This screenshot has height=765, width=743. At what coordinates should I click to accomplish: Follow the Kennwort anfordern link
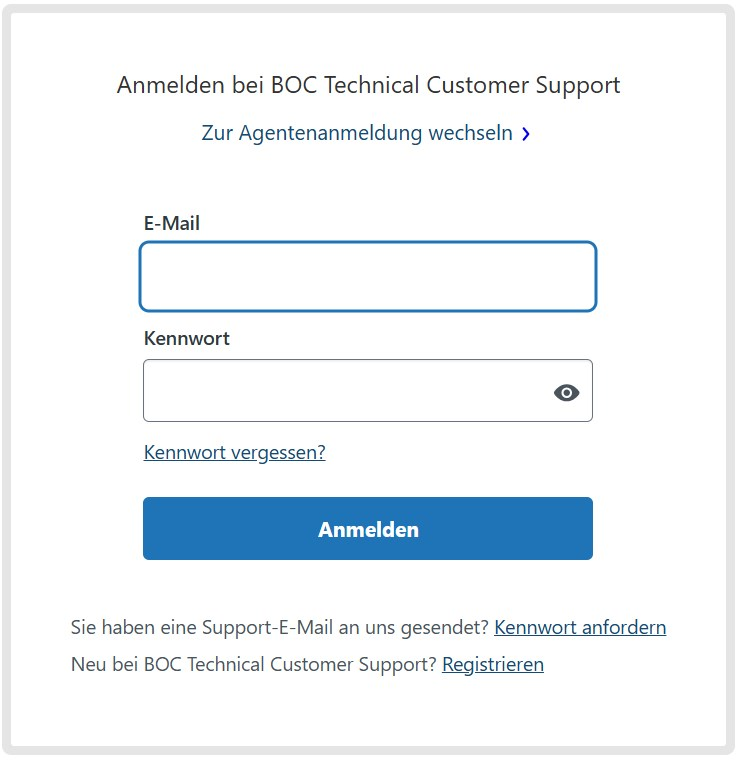click(x=580, y=627)
